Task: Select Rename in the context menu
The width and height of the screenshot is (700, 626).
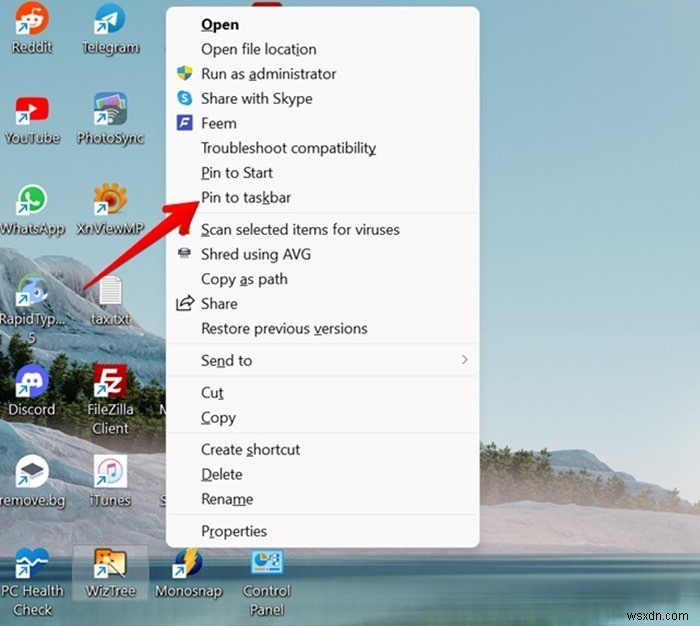Action: (x=323, y=499)
